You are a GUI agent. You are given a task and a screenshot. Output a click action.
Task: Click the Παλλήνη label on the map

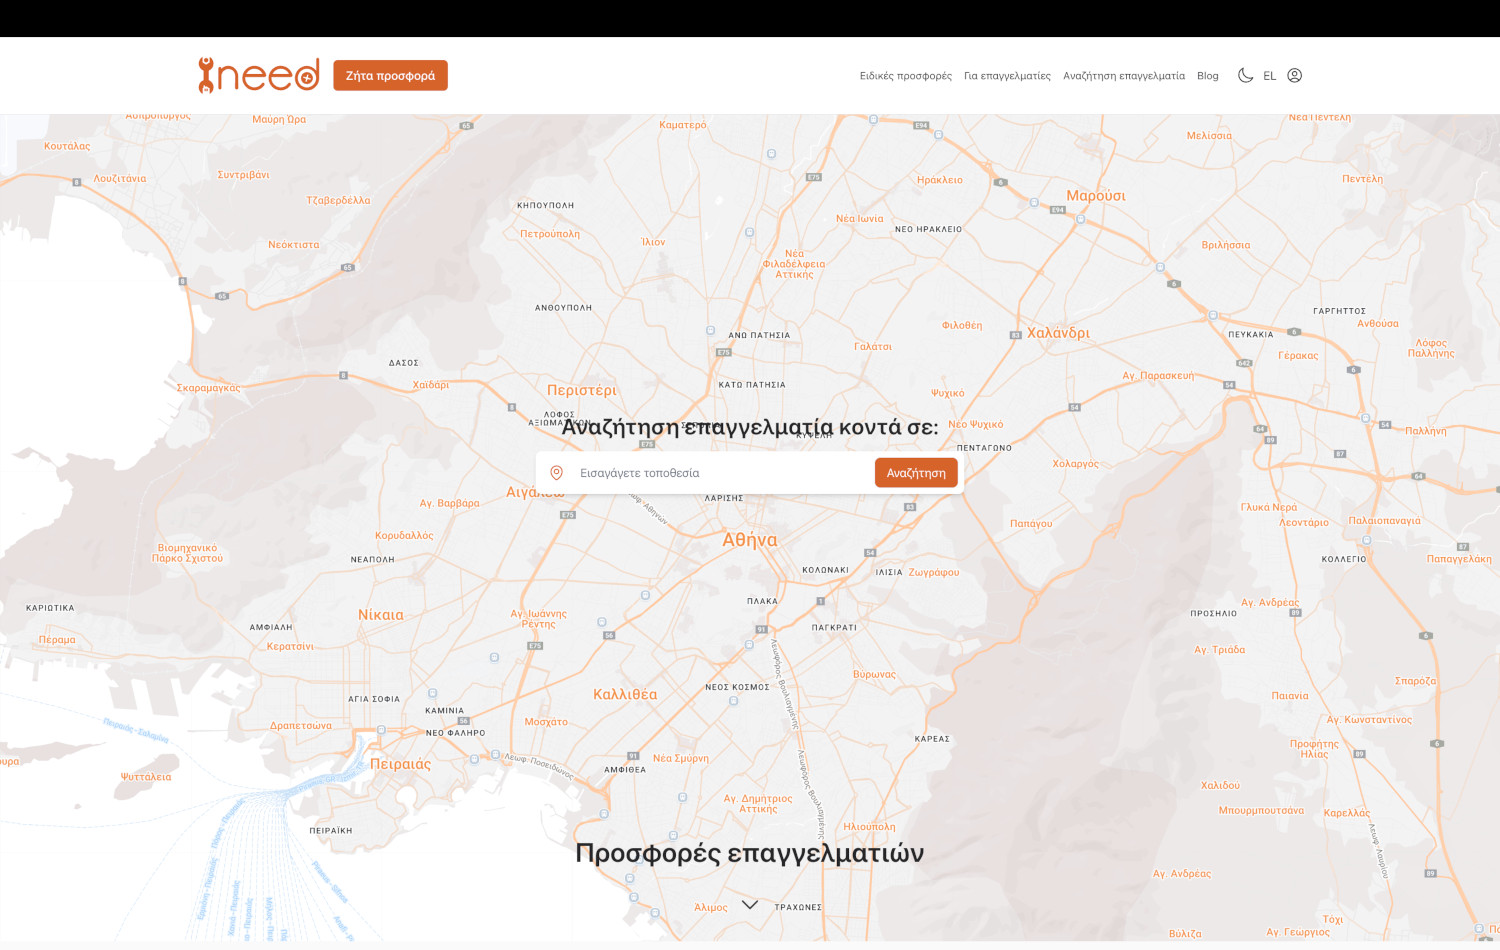tap(1426, 431)
